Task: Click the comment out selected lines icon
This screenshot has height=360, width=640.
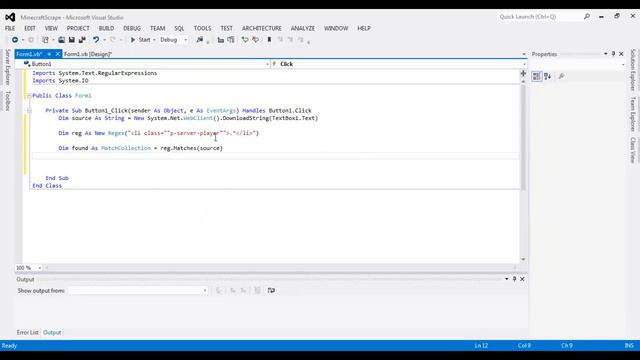Action: (245, 40)
